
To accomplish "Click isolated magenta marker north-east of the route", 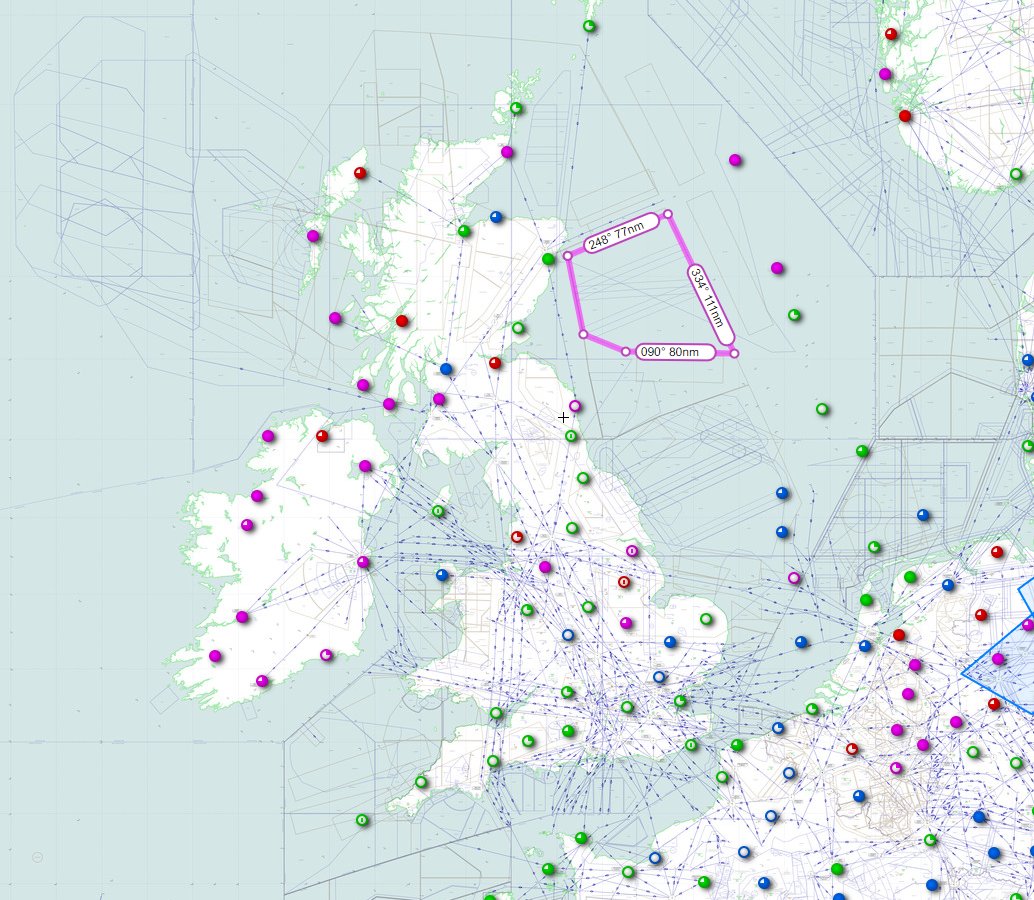I will pos(735,160).
